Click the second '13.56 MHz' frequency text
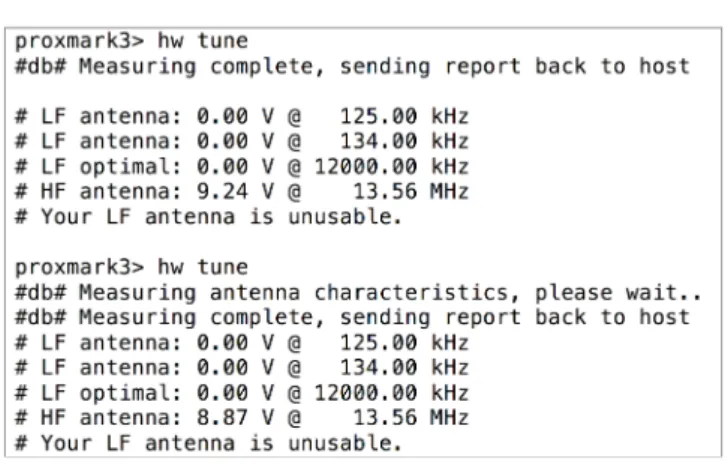 411,418
